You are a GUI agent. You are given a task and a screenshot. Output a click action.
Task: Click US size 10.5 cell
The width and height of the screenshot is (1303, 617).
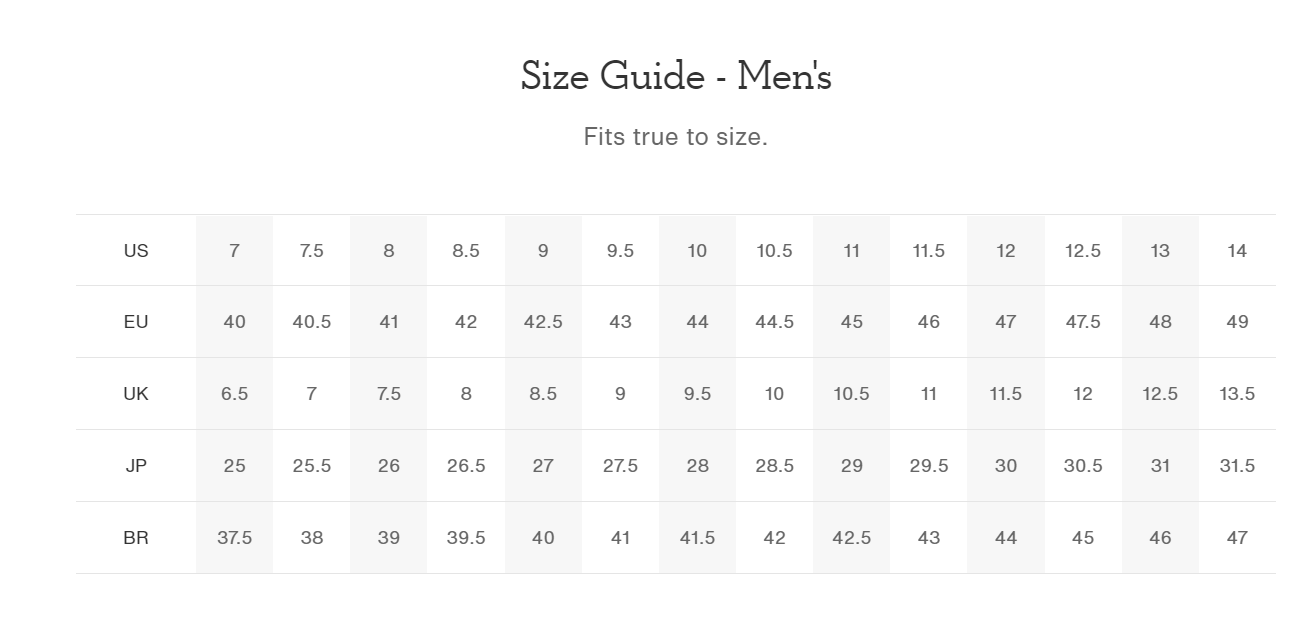[x=774, y=250]
